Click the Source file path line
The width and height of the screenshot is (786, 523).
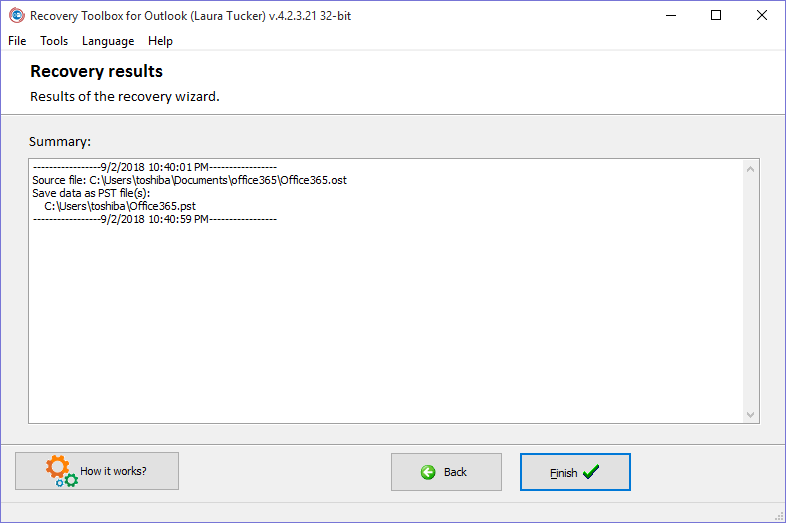[189, 180]
